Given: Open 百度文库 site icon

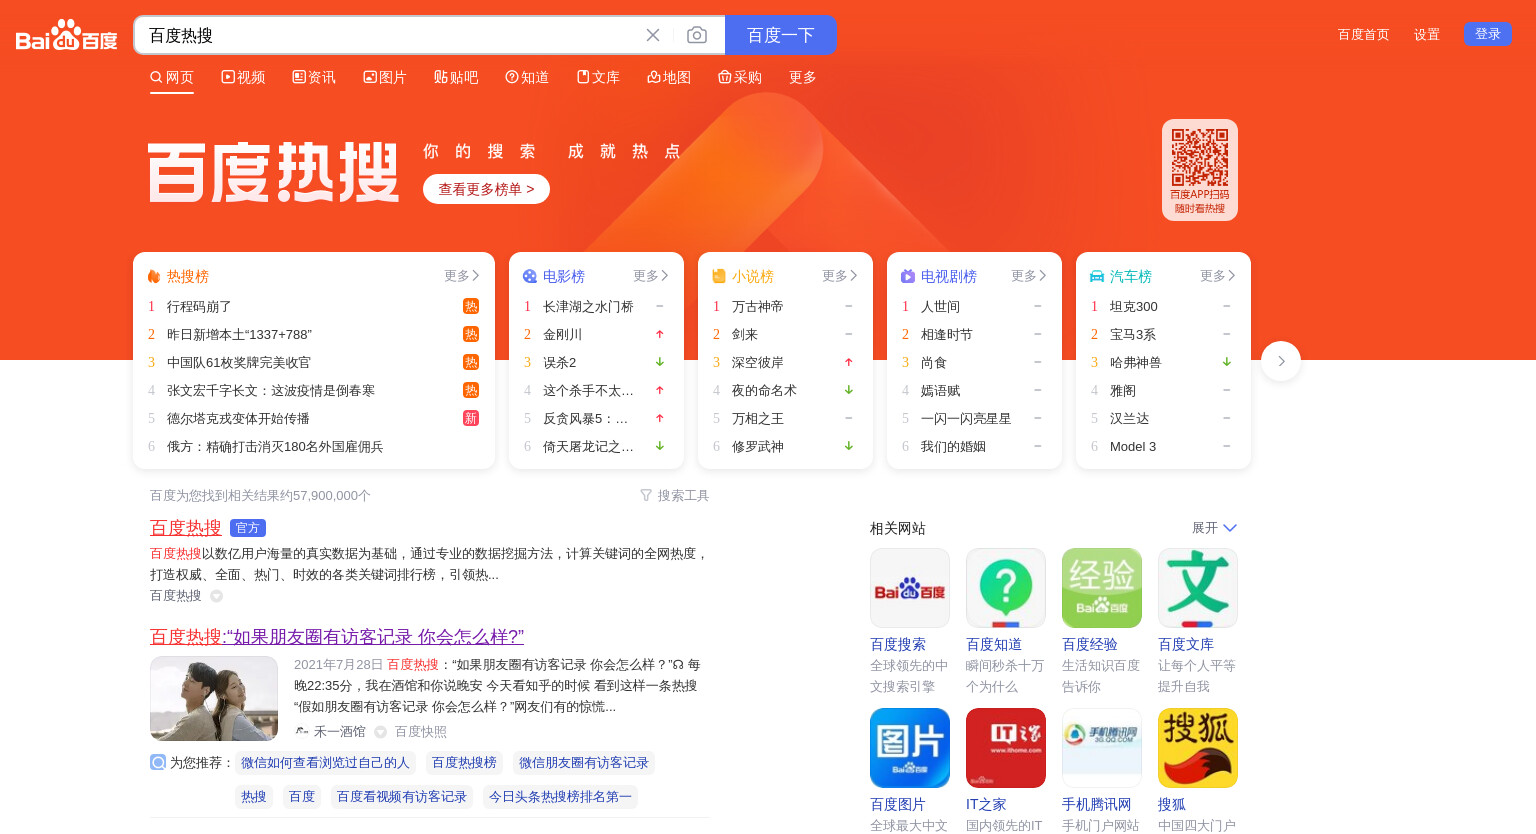Looking at the screenshot, I should pos(1198,588).
